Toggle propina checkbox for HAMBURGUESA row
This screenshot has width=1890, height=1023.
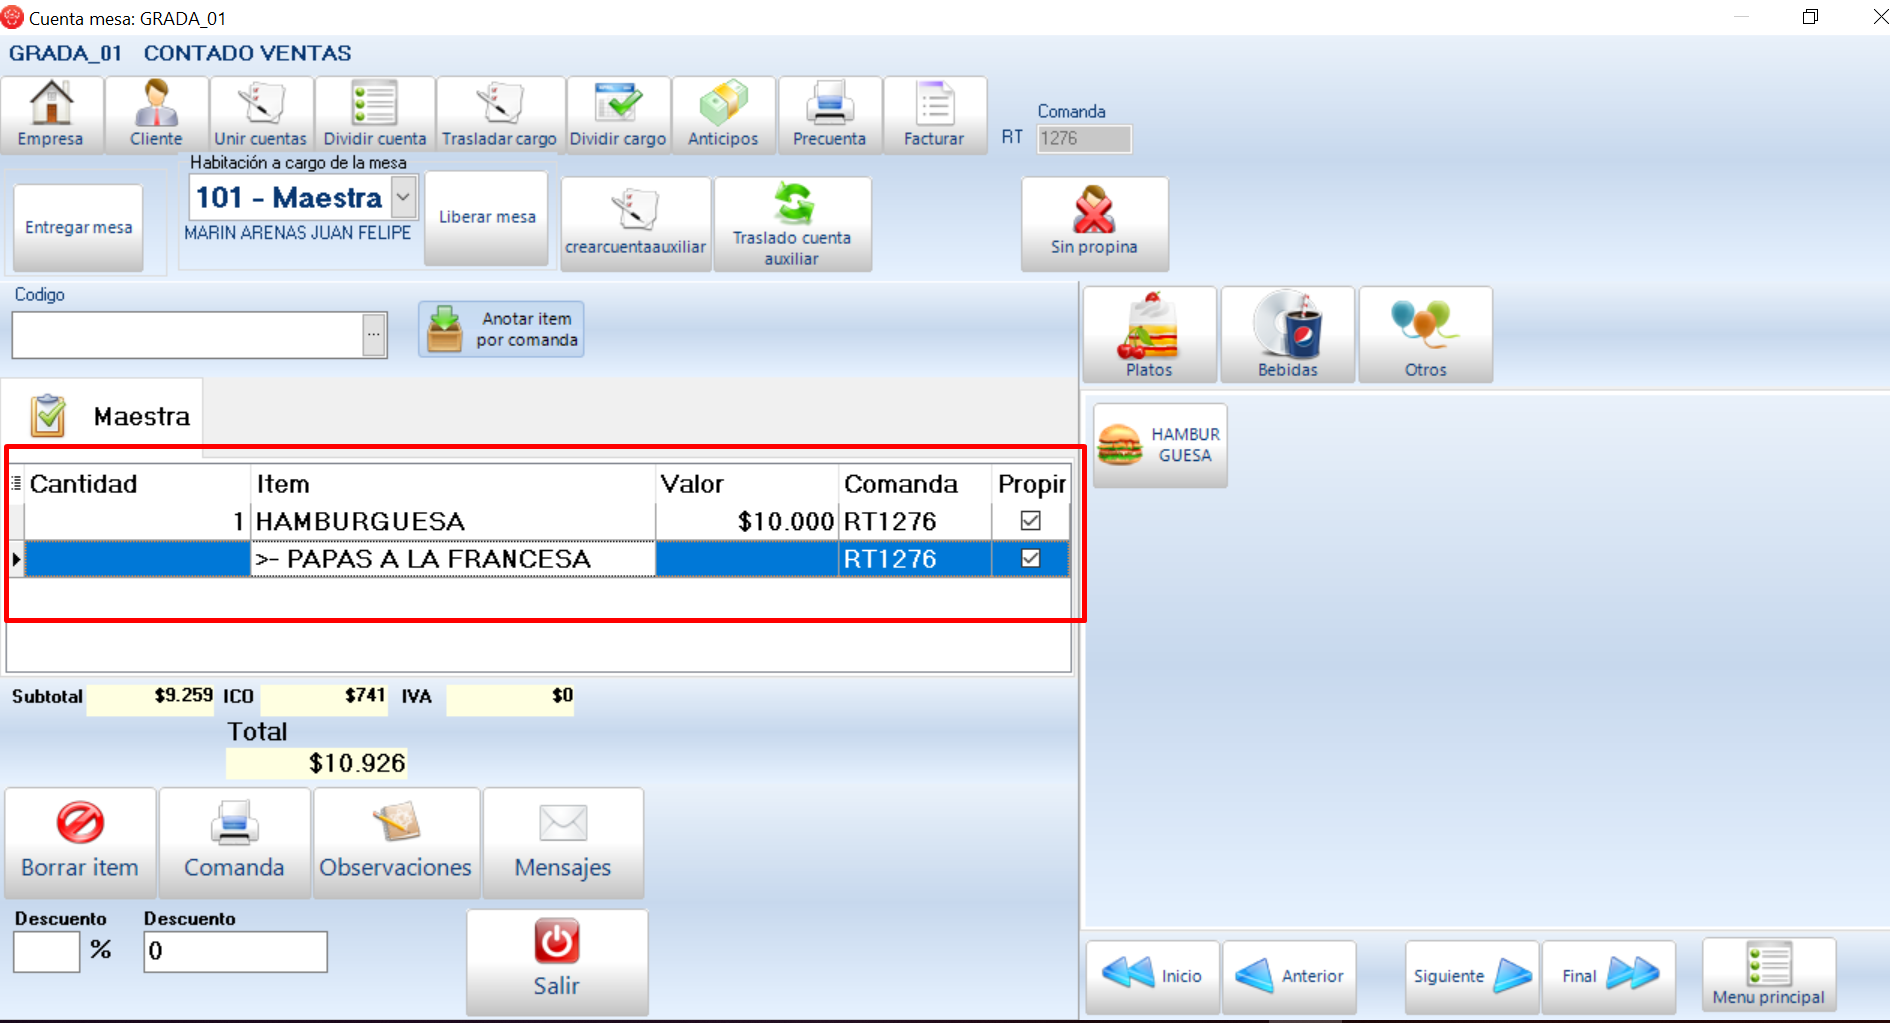pos(1030,521)
